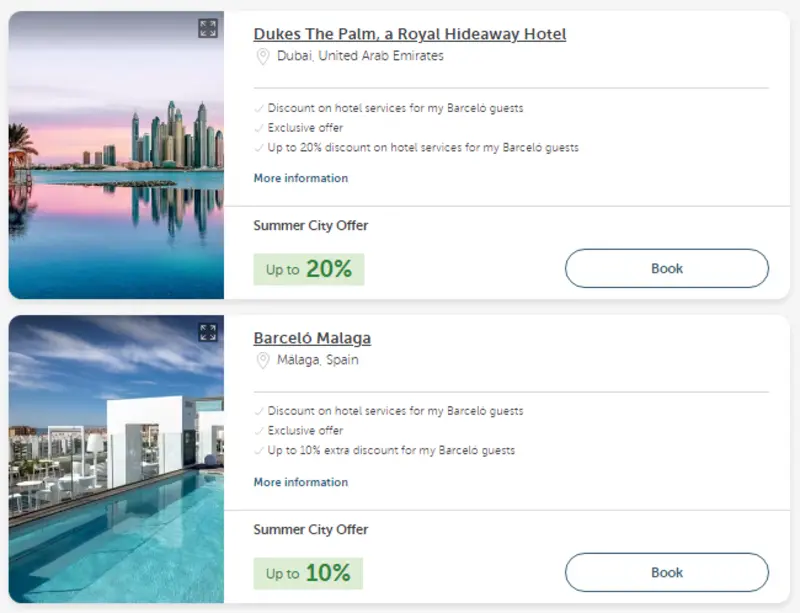Open the Barceló Malaga hotel title link
The width and height of the screenshot is (800, 613).
click(x=312, y=338)
